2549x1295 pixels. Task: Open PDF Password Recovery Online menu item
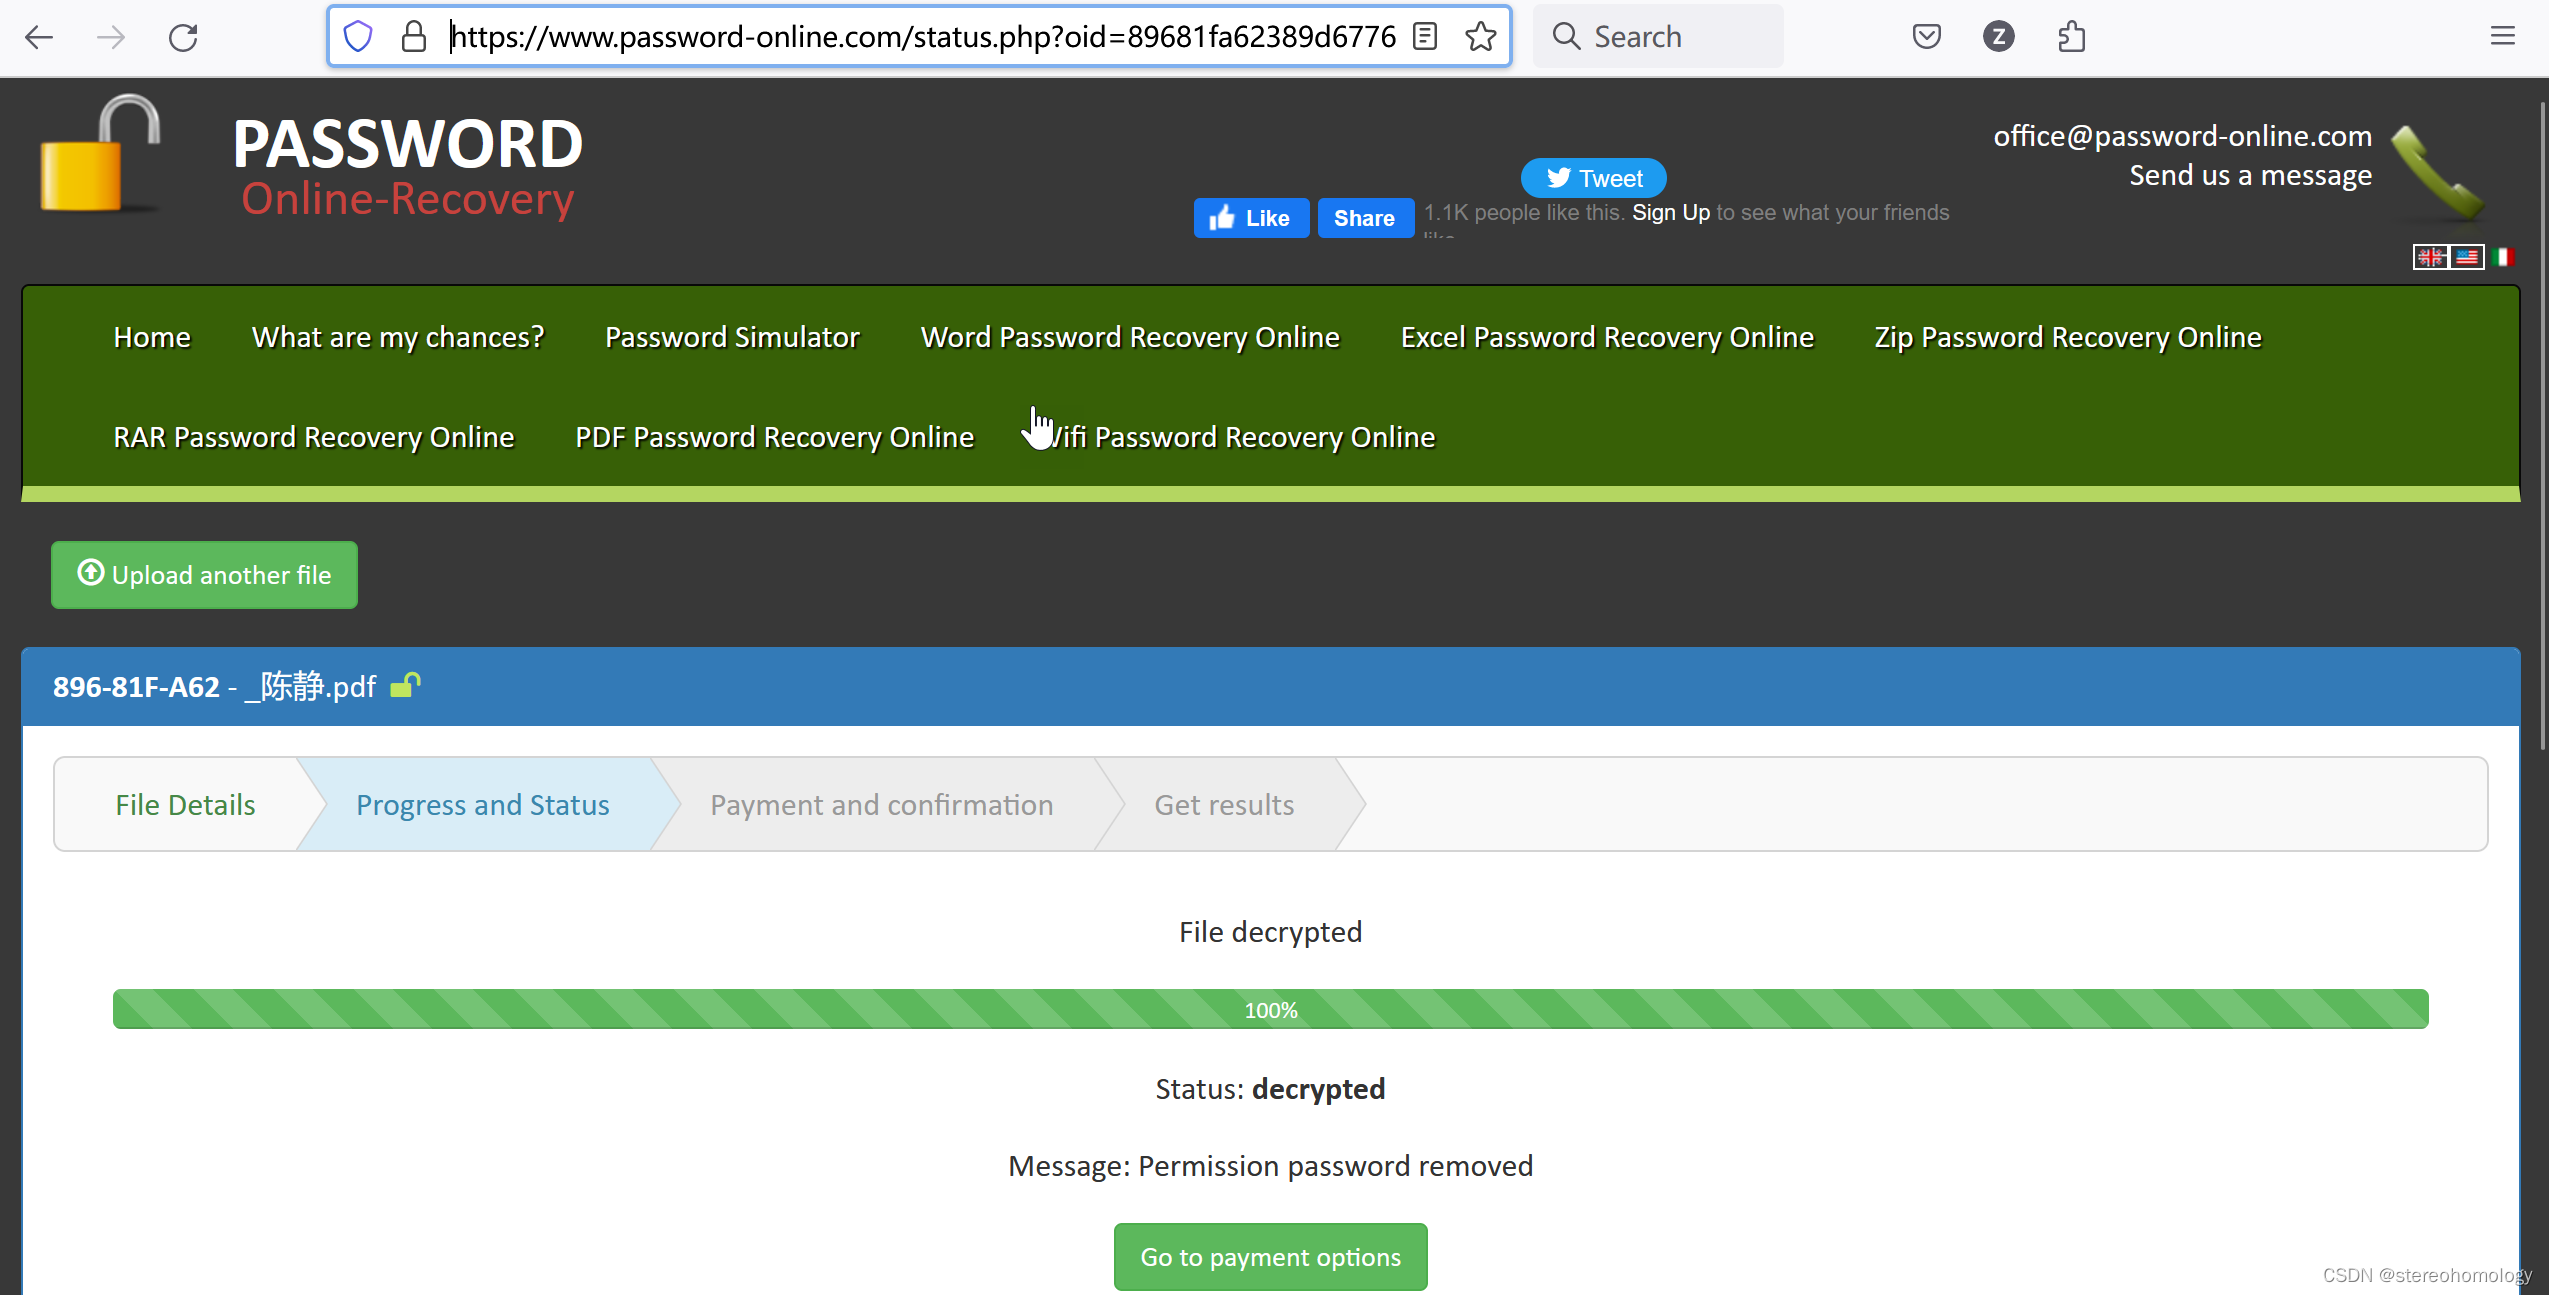tap(774, 437)
